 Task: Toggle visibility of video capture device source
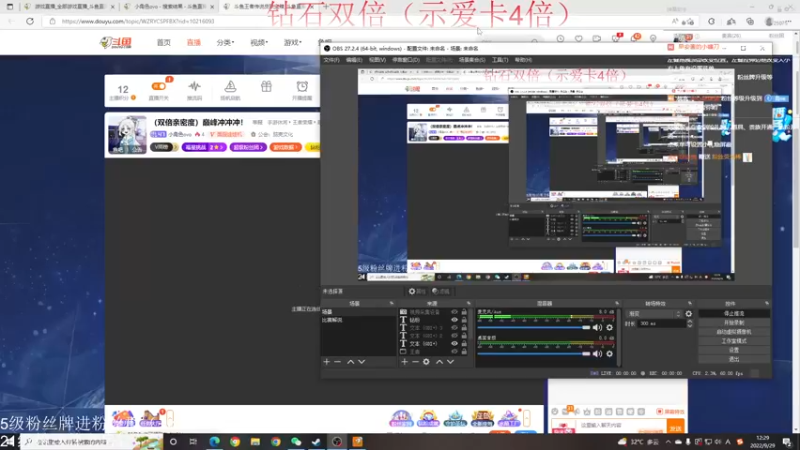454,312
